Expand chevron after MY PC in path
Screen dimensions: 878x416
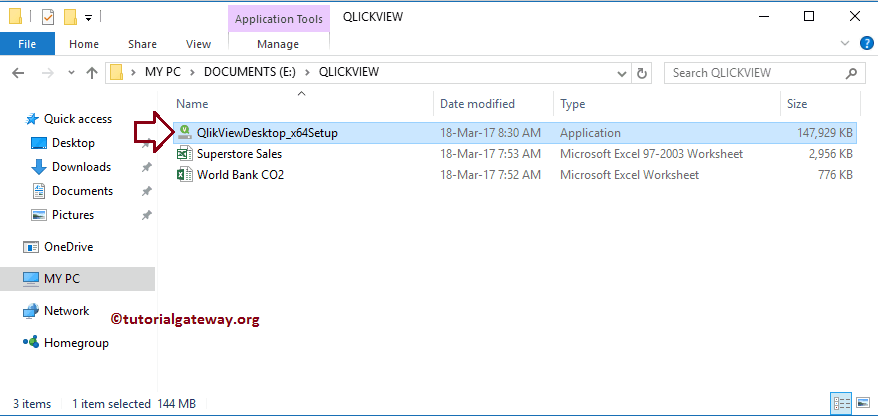(192, 72)
